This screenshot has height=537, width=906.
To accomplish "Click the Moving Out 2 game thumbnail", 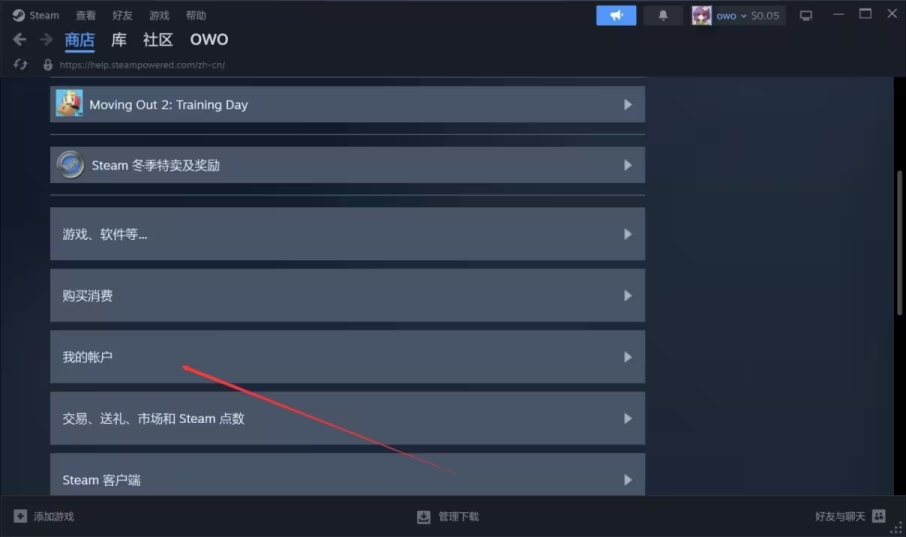I will point(69,103).
